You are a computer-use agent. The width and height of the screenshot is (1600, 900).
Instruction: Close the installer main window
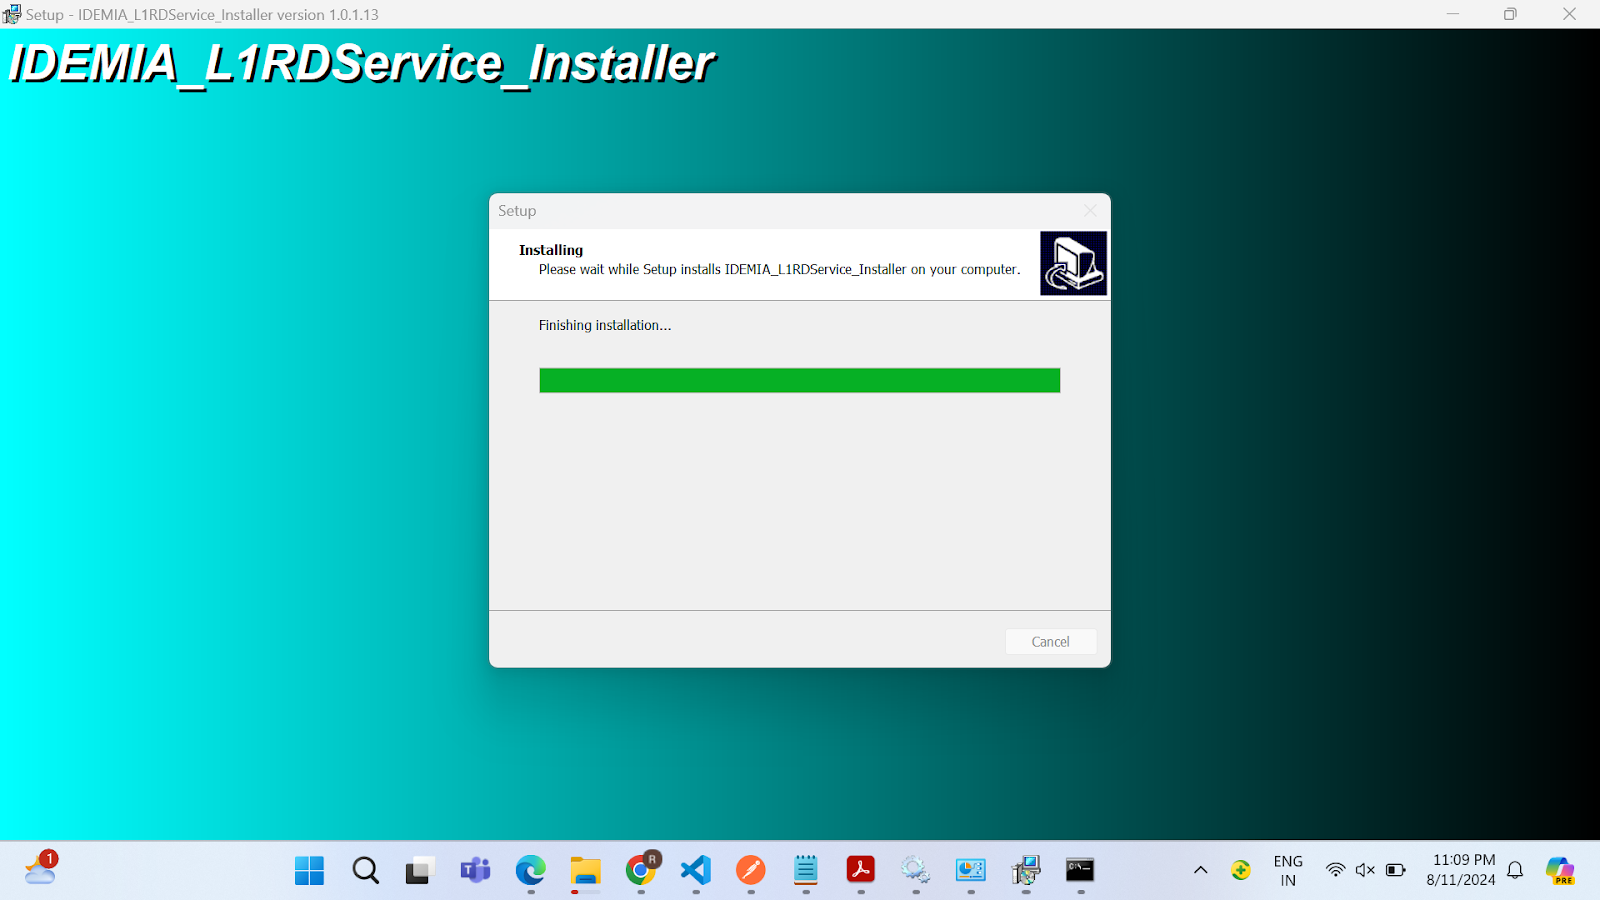point(1569,14)
